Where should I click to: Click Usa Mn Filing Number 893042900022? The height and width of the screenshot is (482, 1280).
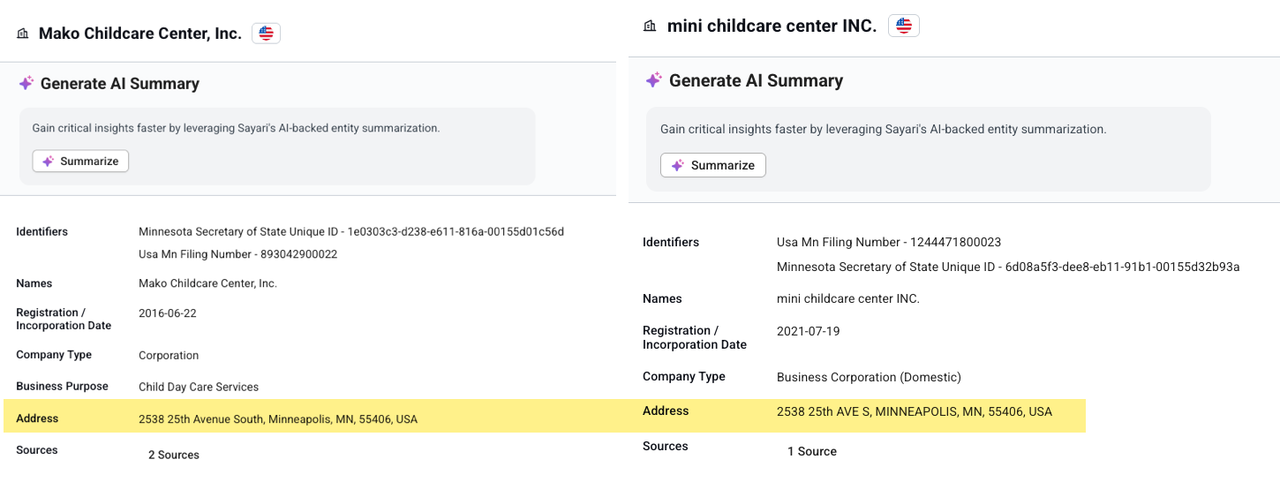coord(238,254)
